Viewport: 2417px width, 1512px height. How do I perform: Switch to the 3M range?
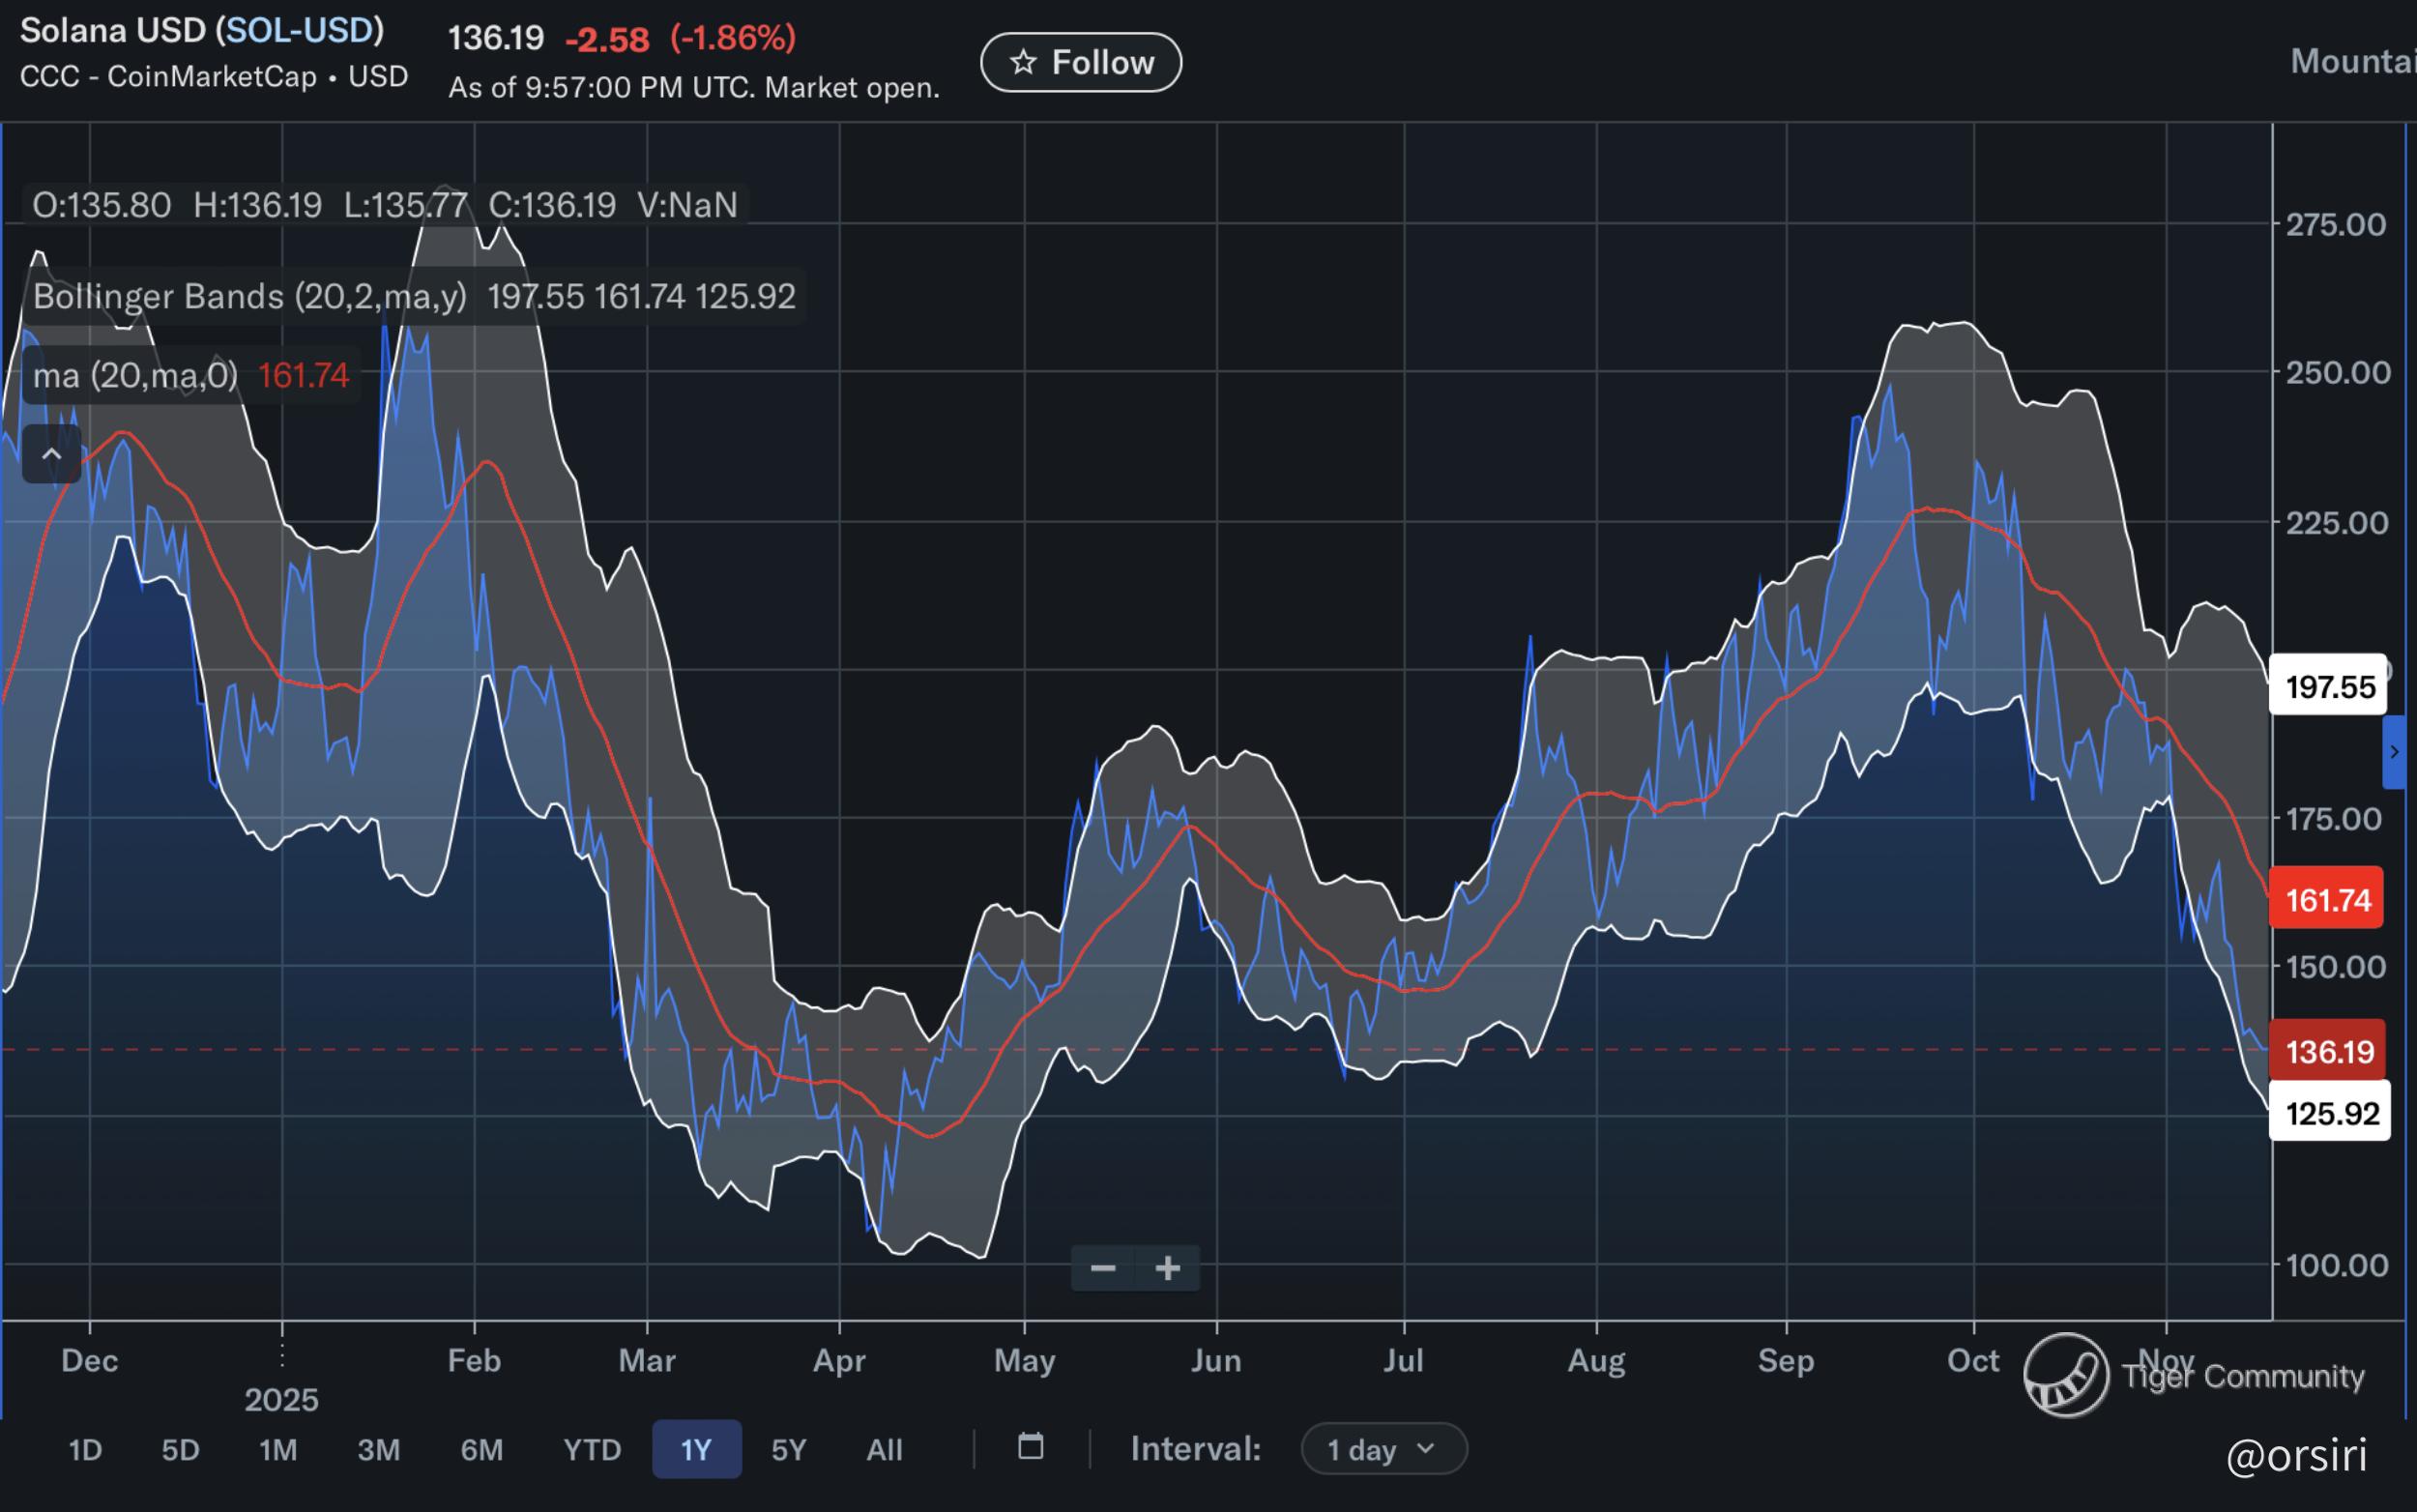point(379,1449)
